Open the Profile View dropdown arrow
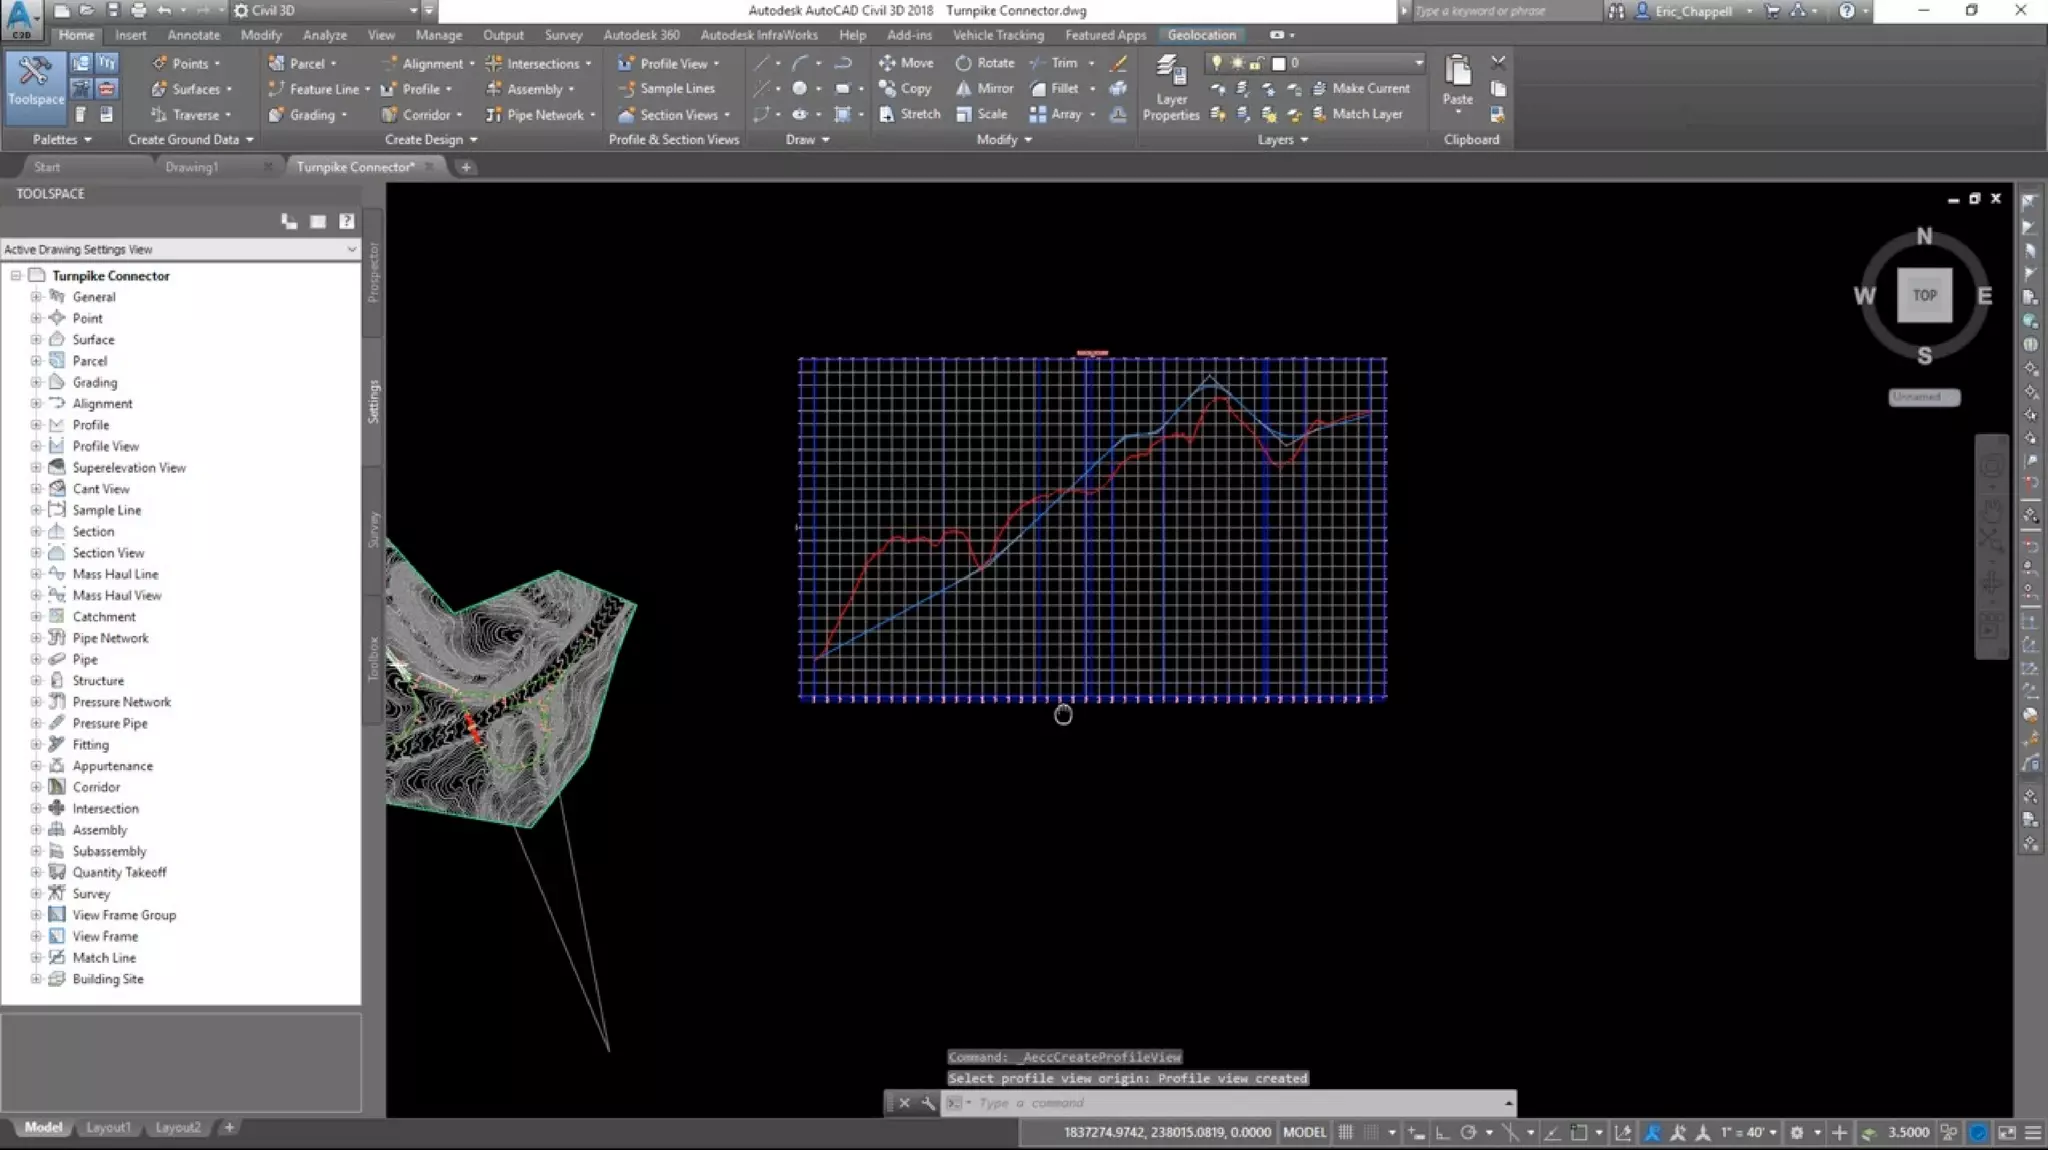2048x1150 pixels. pyautogui.click(x=716, y=64)
